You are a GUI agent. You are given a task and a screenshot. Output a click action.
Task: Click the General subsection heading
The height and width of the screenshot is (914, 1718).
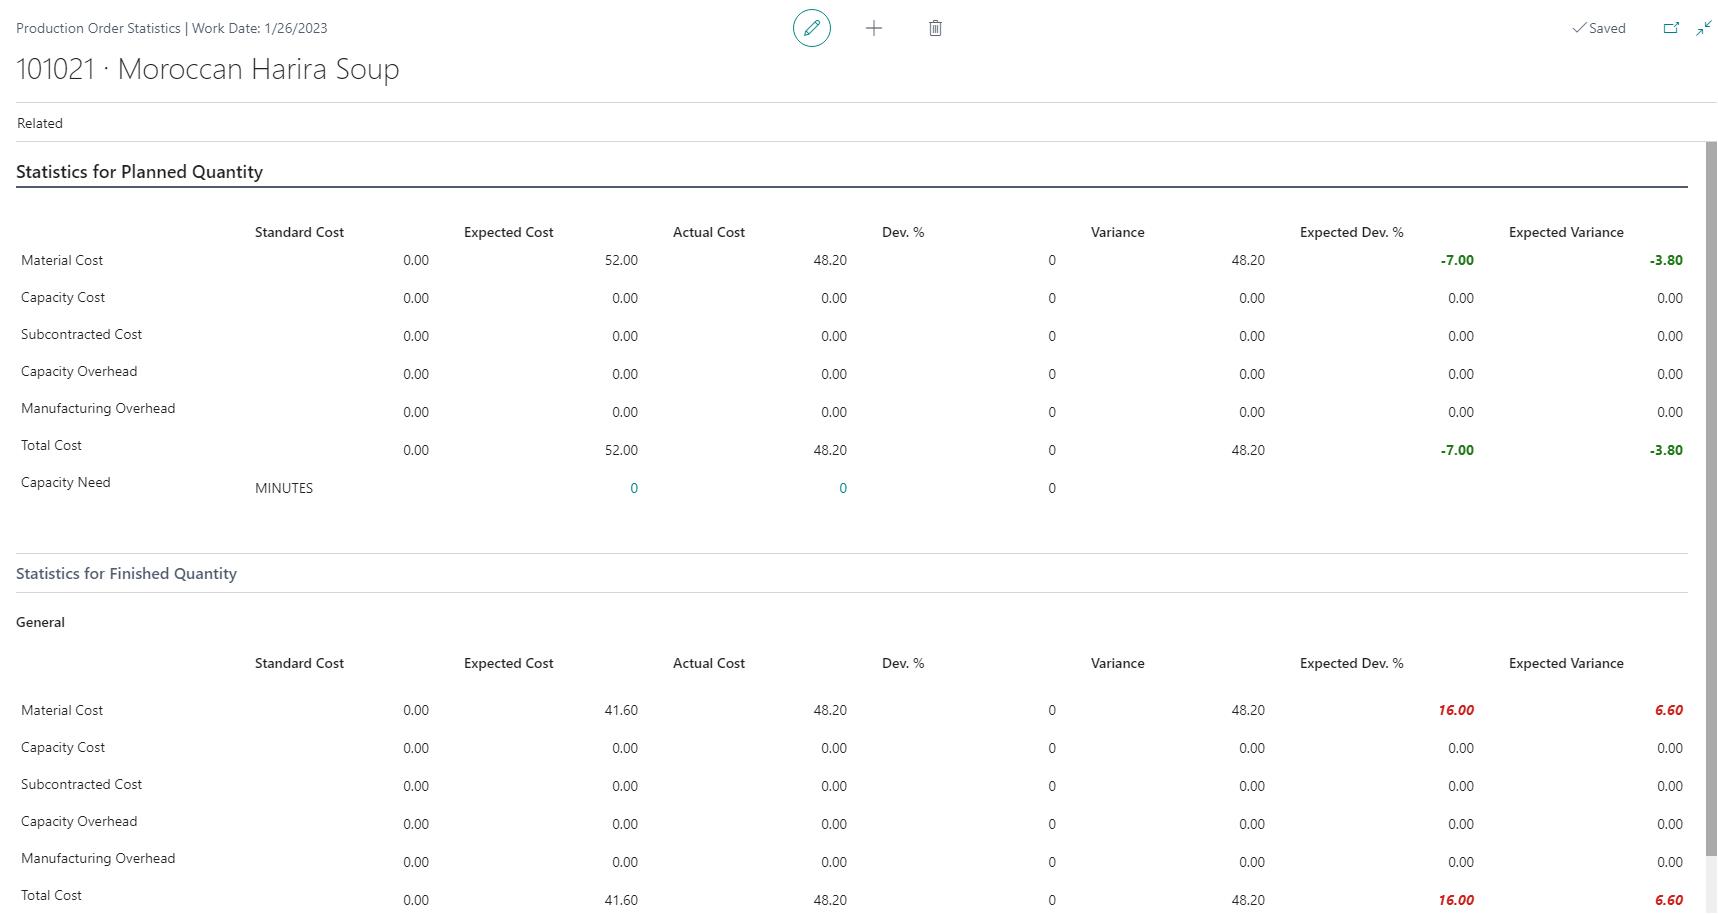tap(40, 622)
